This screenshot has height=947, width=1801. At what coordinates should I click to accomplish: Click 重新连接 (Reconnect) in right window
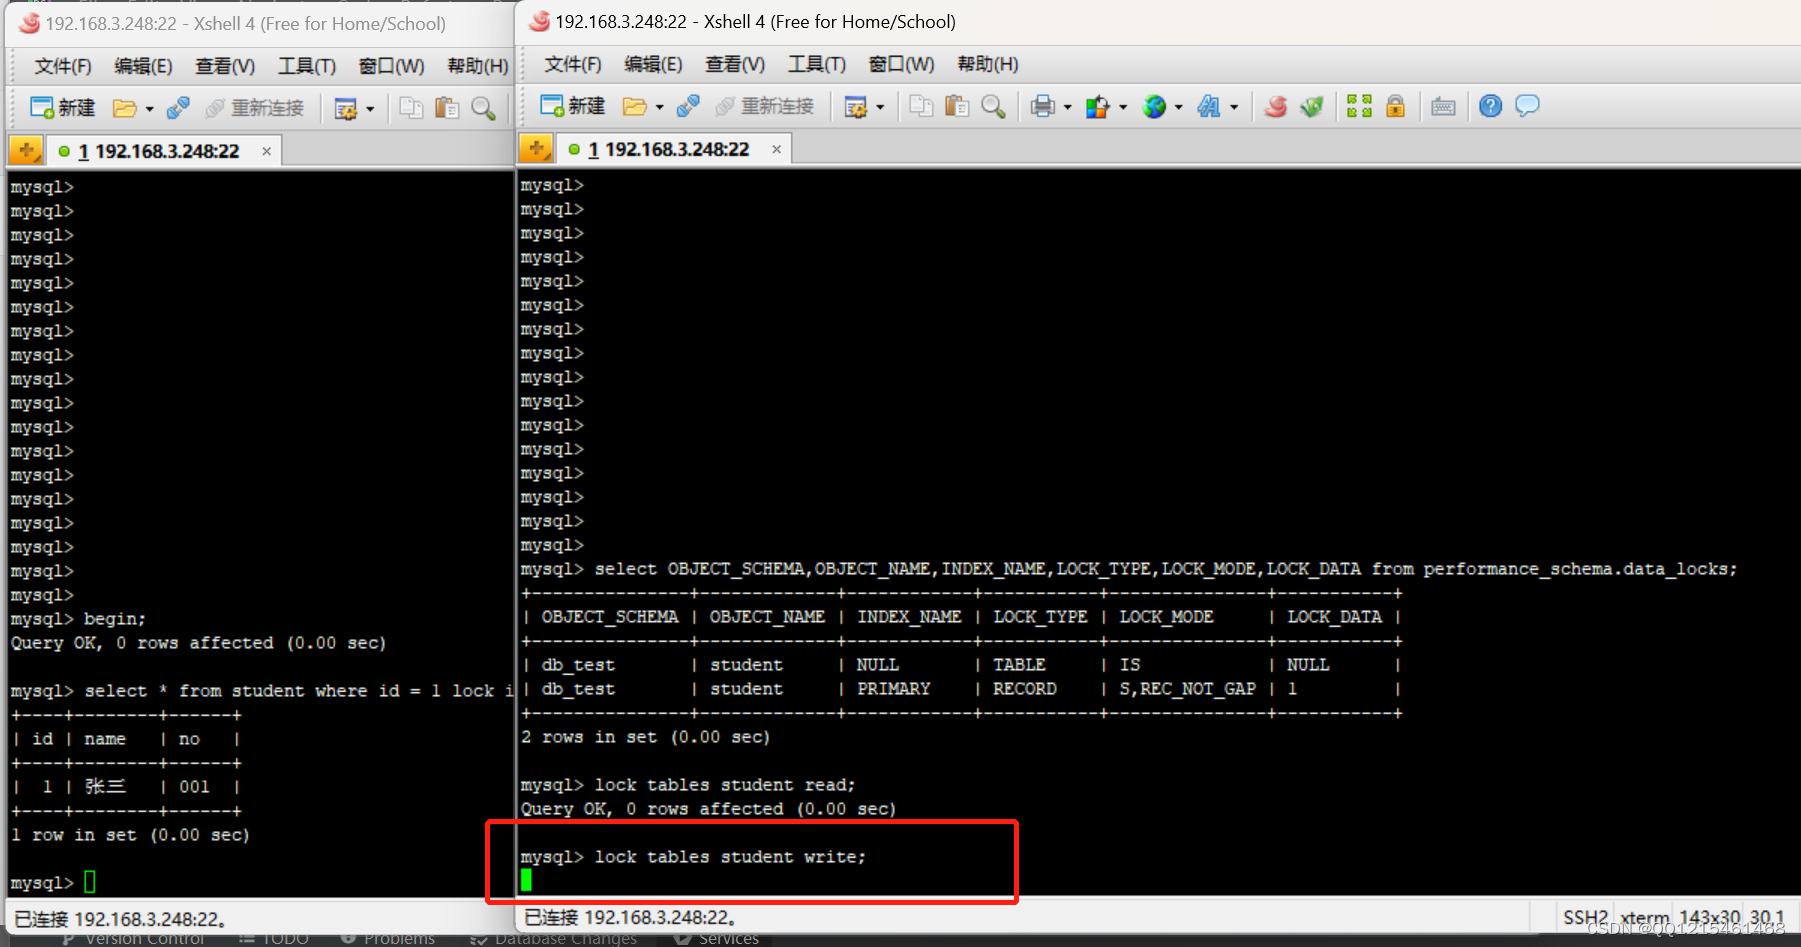pos(765,106)
